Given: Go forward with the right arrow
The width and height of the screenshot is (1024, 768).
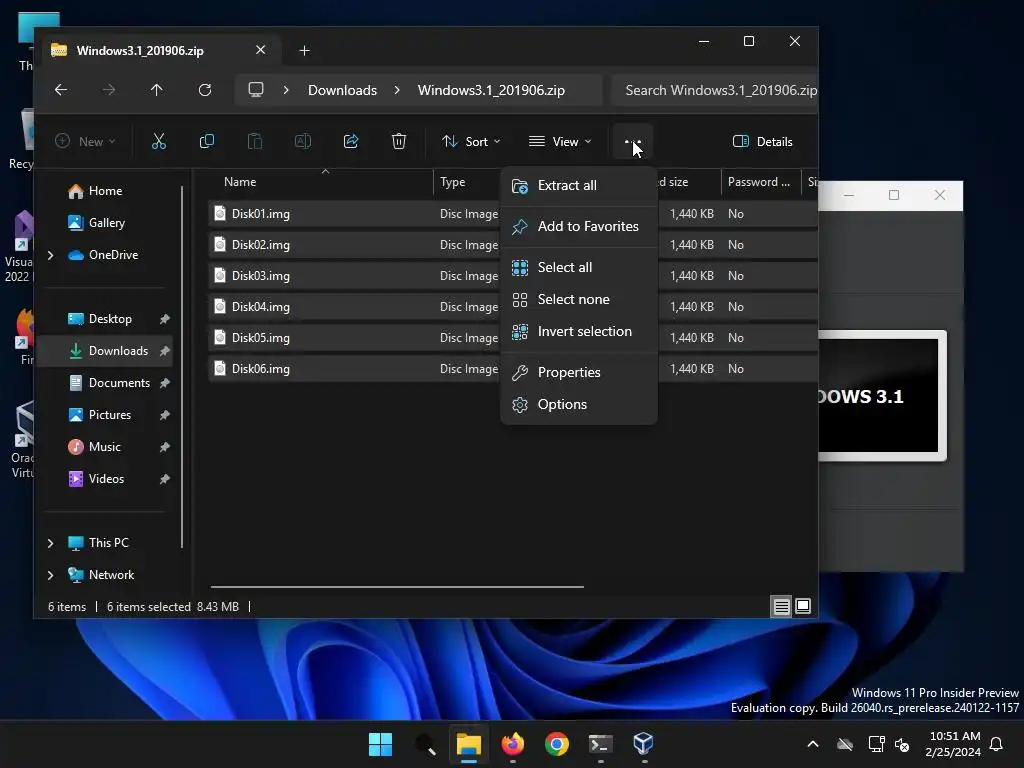Looking at the screenshot, I should 109,90.
